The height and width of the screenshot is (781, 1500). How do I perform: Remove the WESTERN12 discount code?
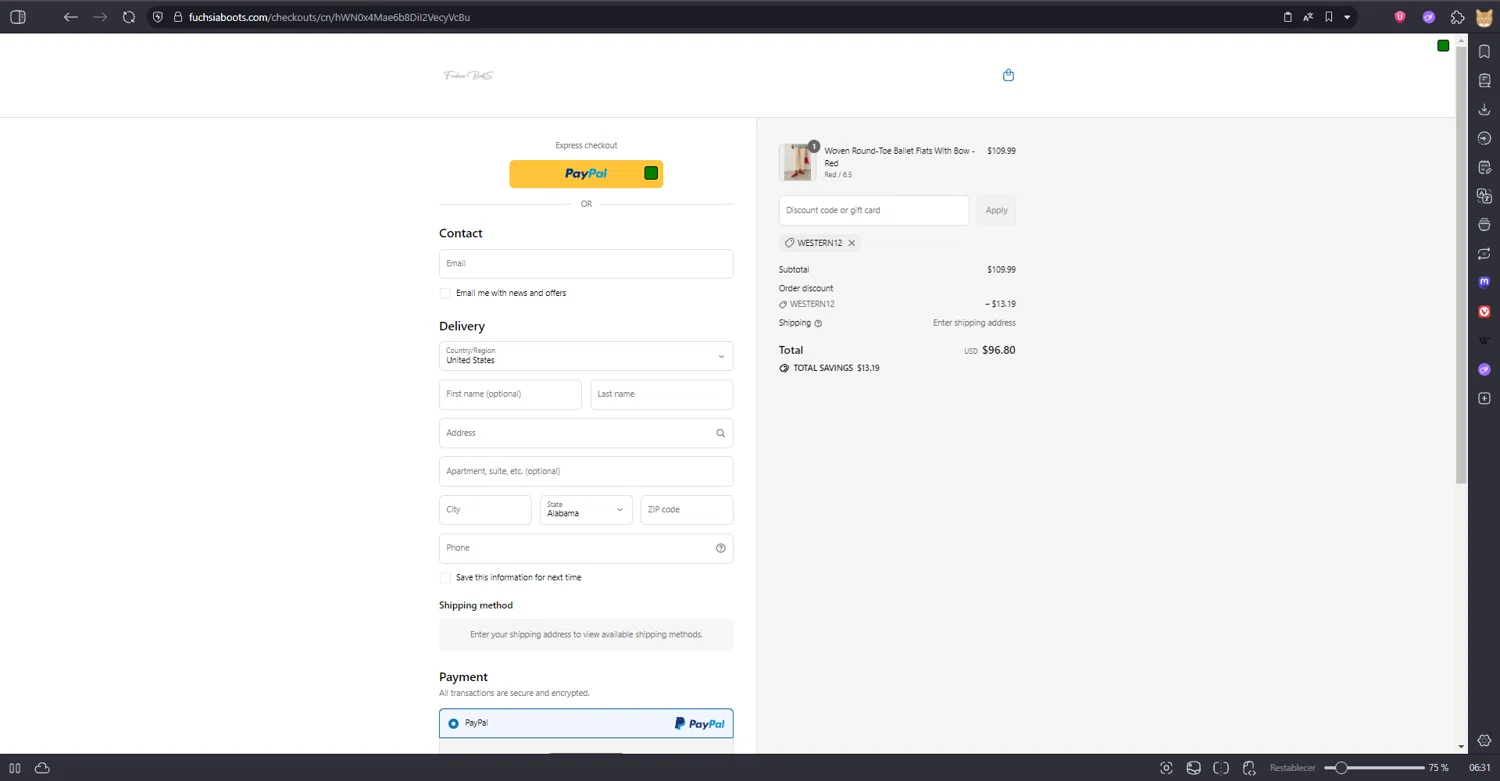click(852, 243)
